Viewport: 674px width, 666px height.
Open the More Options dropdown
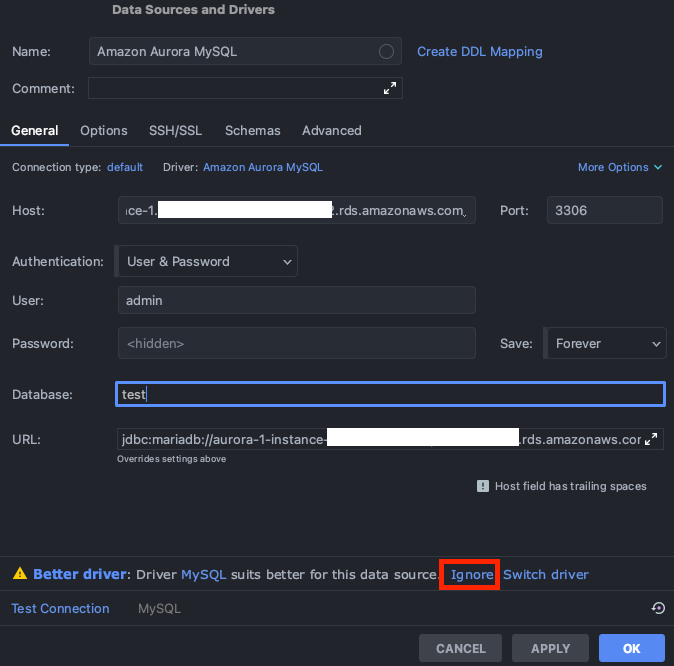point(619,167)
